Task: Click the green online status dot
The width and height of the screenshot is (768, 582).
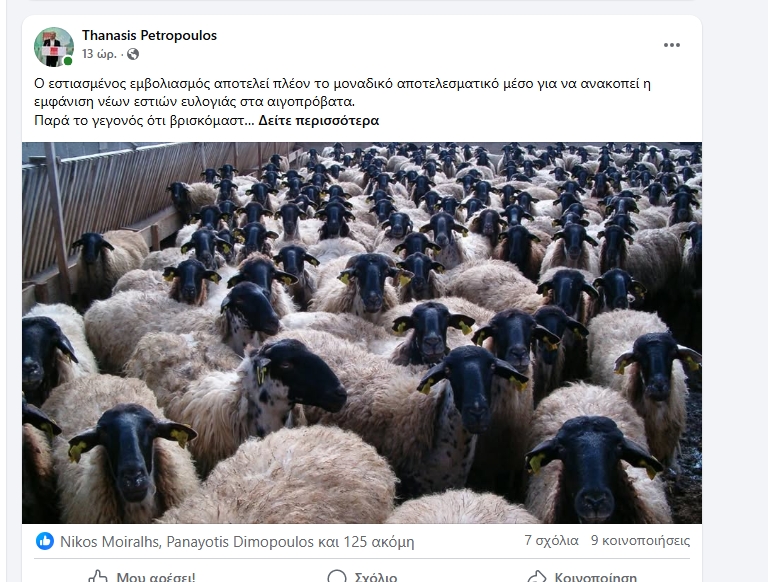Action: pos(68,61)
